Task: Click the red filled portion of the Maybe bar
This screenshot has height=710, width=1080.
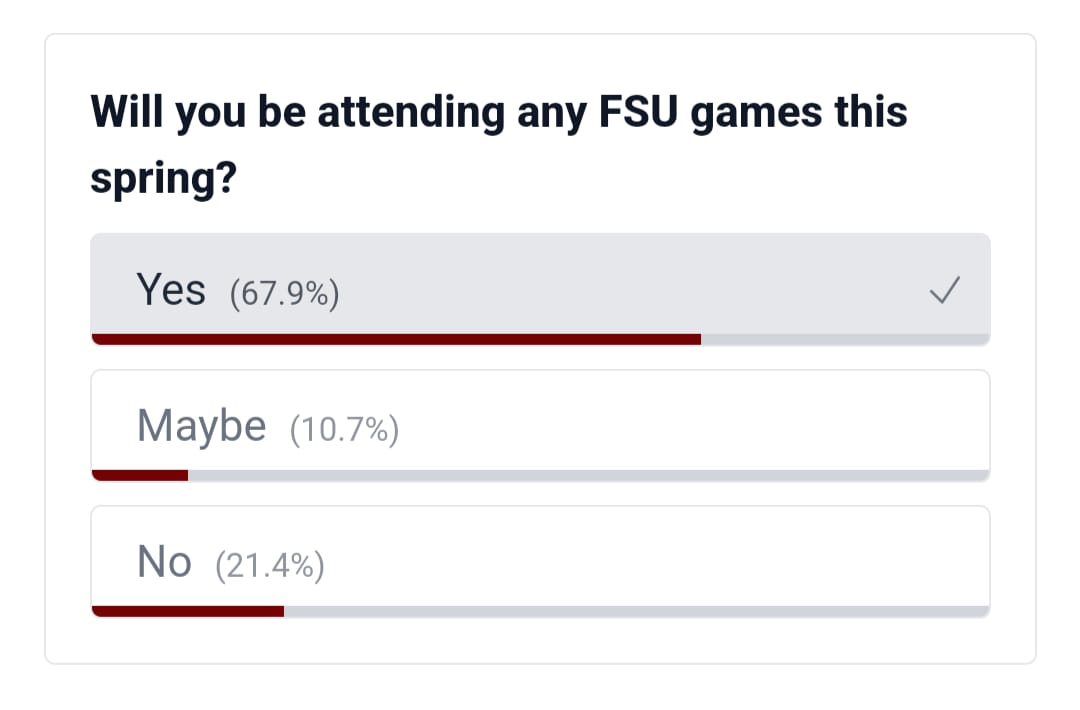Action: click(140, 475)
